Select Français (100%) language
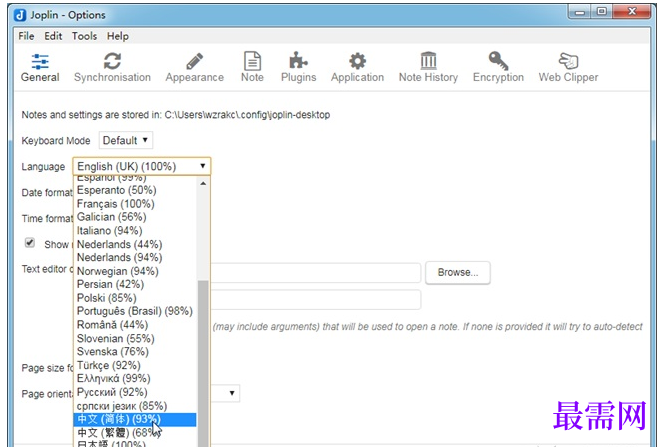Image resolution: width=665 pixels, height=447 pixels. tap(134, 204)
